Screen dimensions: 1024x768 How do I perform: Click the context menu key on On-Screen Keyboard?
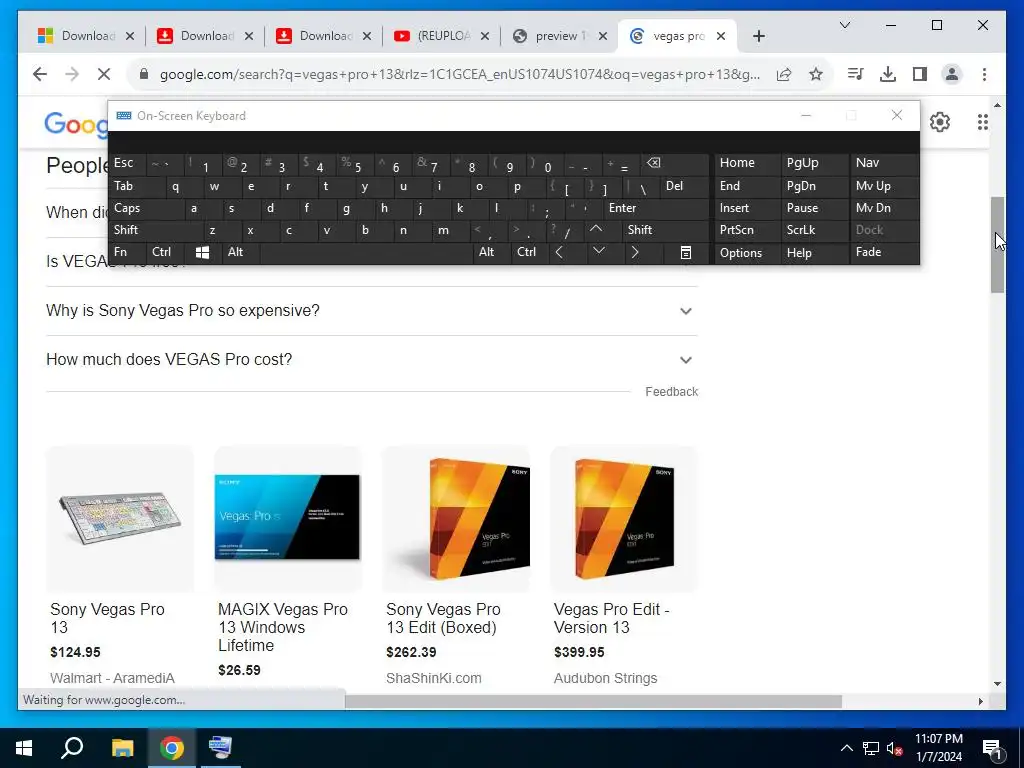click(685, 252)
